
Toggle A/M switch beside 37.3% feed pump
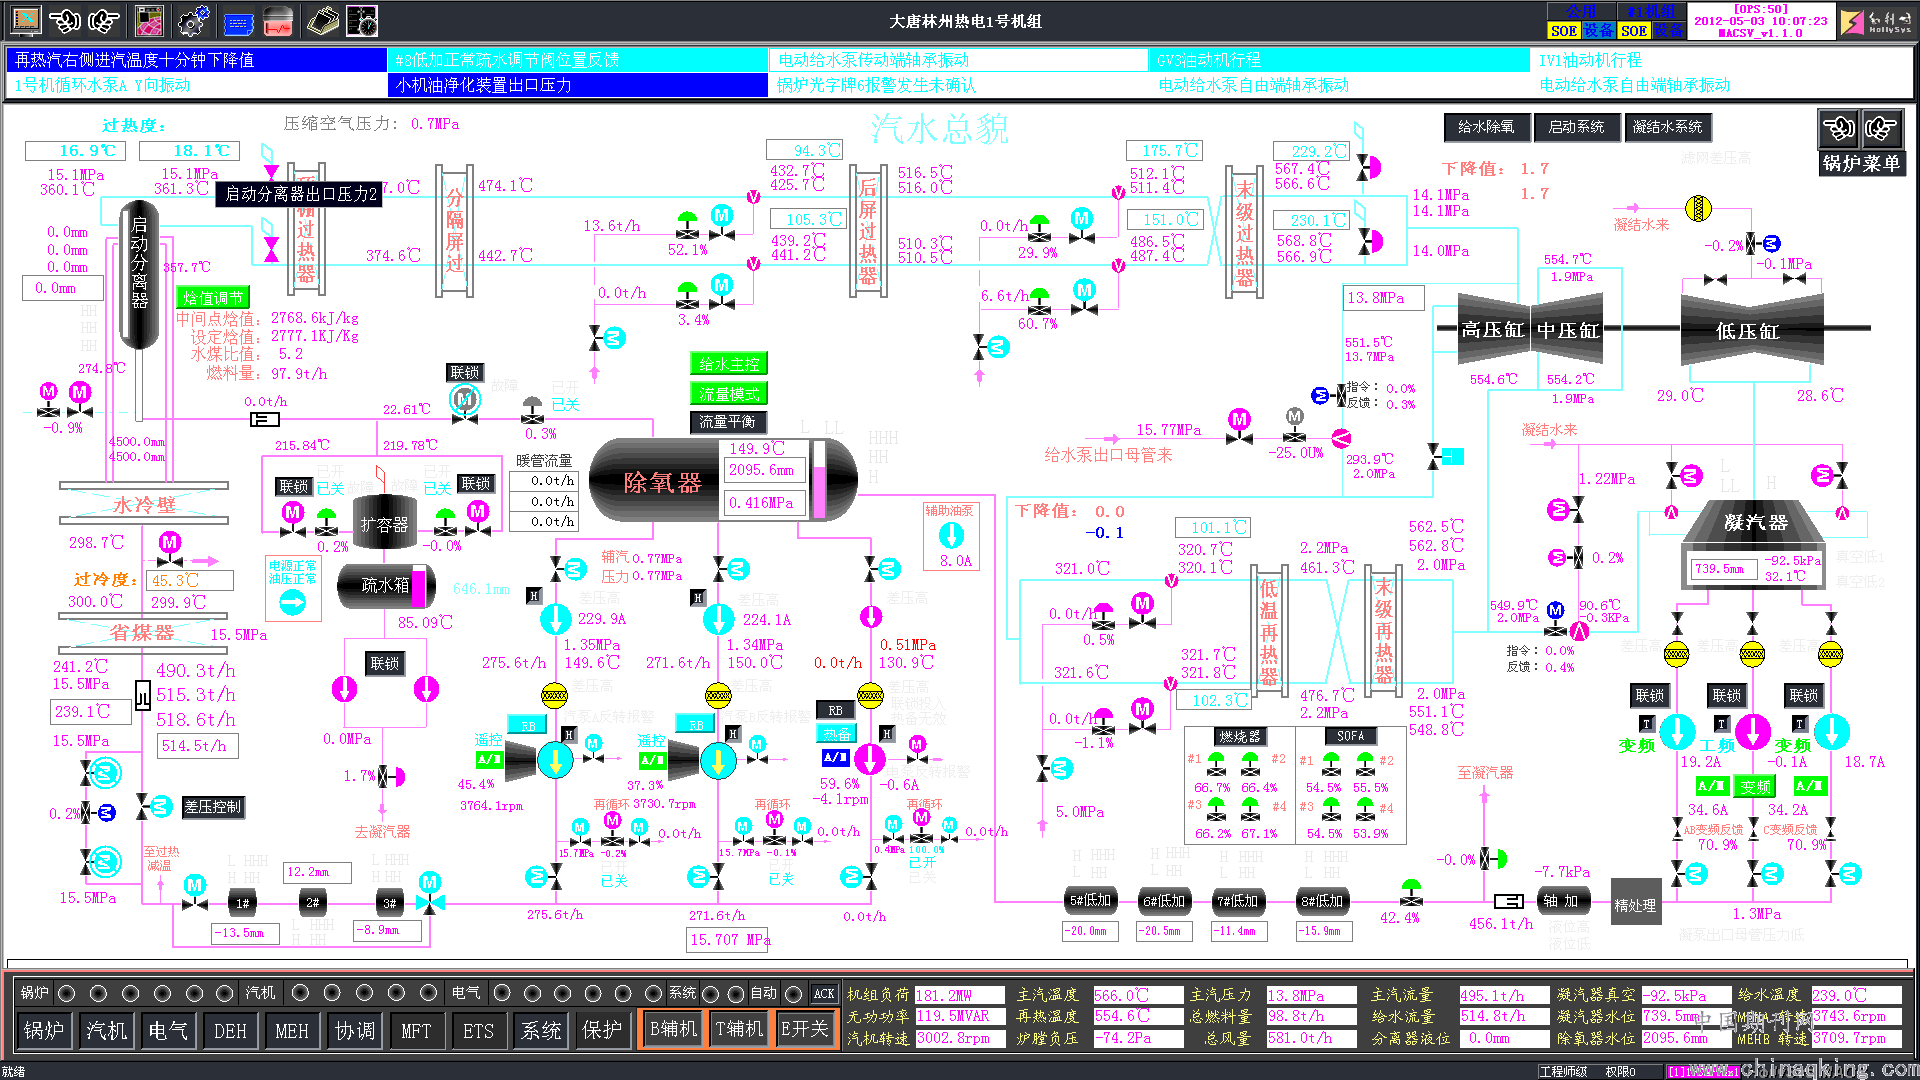[x=652, y=760]
